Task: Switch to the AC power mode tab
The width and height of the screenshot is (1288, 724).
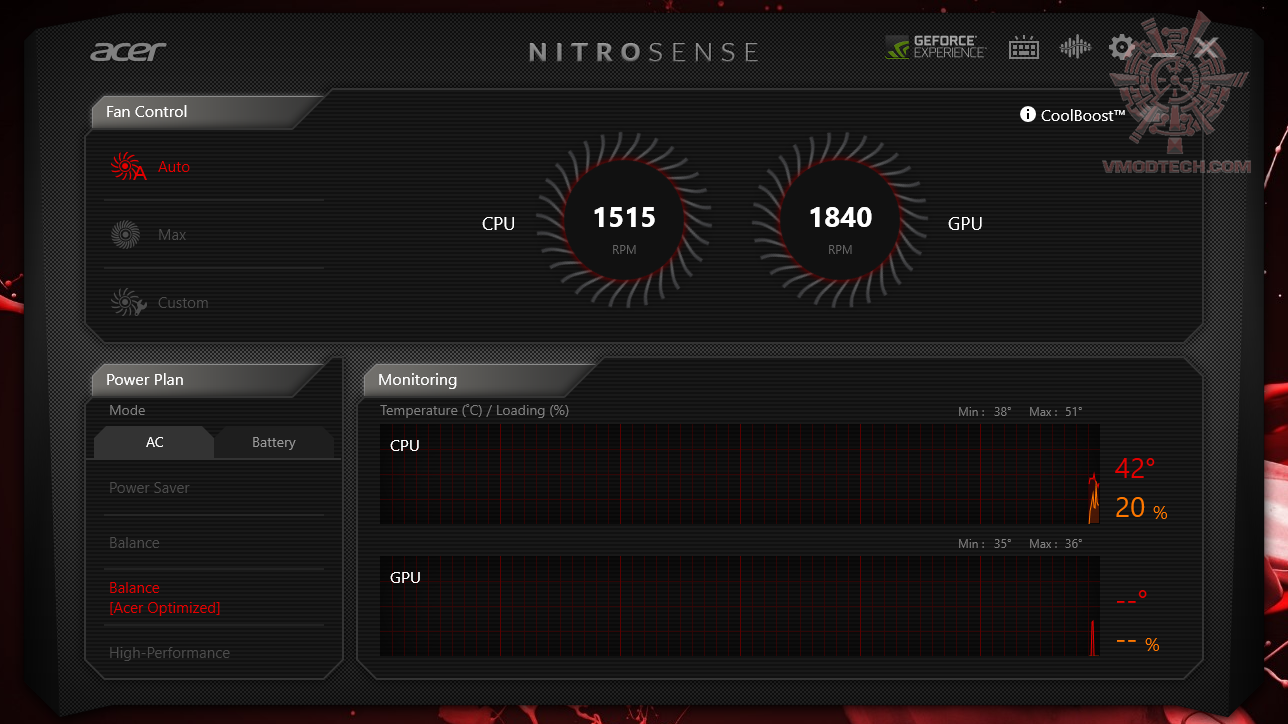Action: 154,442
